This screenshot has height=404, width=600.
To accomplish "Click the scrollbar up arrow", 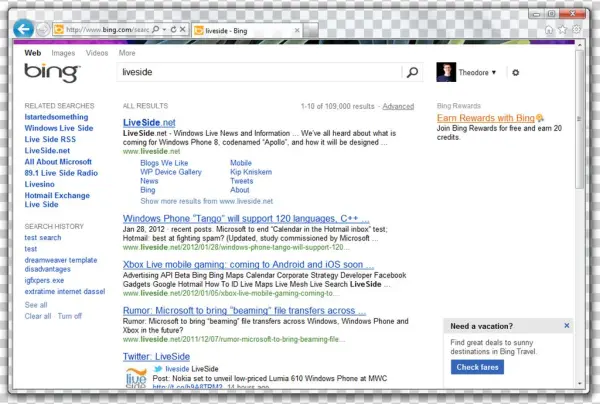I will 579,45.
